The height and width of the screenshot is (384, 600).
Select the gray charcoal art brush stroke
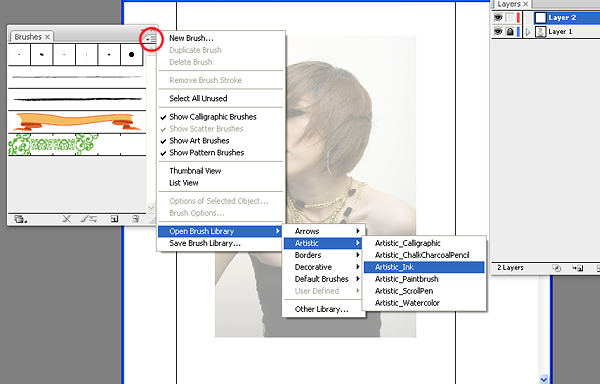(x=77, y=77)
